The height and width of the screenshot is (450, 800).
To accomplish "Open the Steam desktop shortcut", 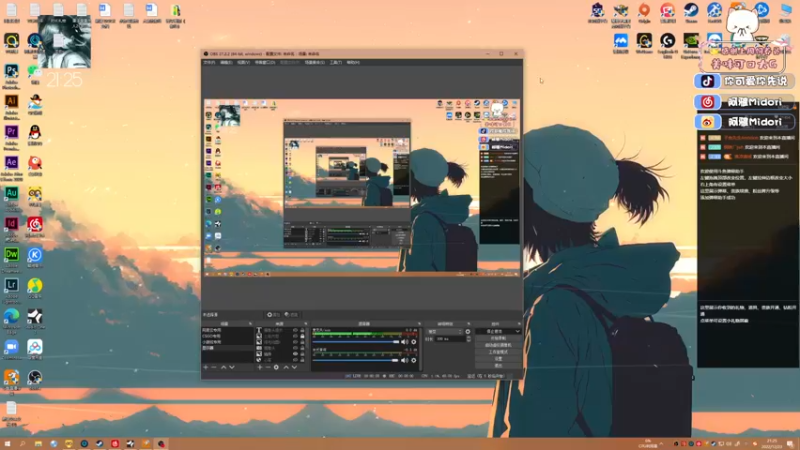I will [691, 10].
